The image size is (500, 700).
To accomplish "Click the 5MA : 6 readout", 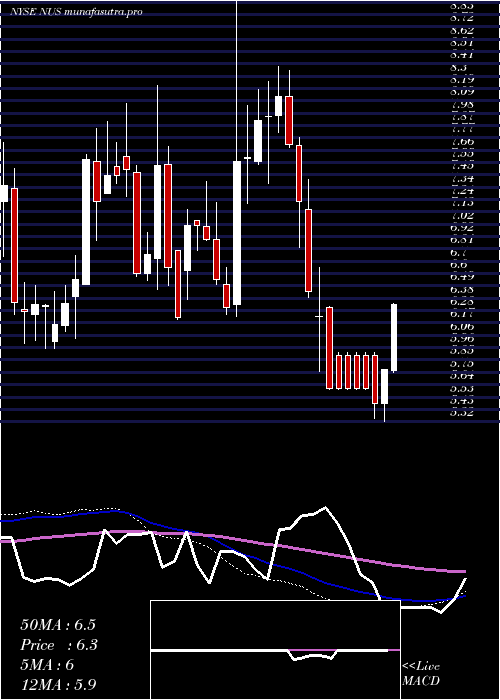I will tap(47, 665).
